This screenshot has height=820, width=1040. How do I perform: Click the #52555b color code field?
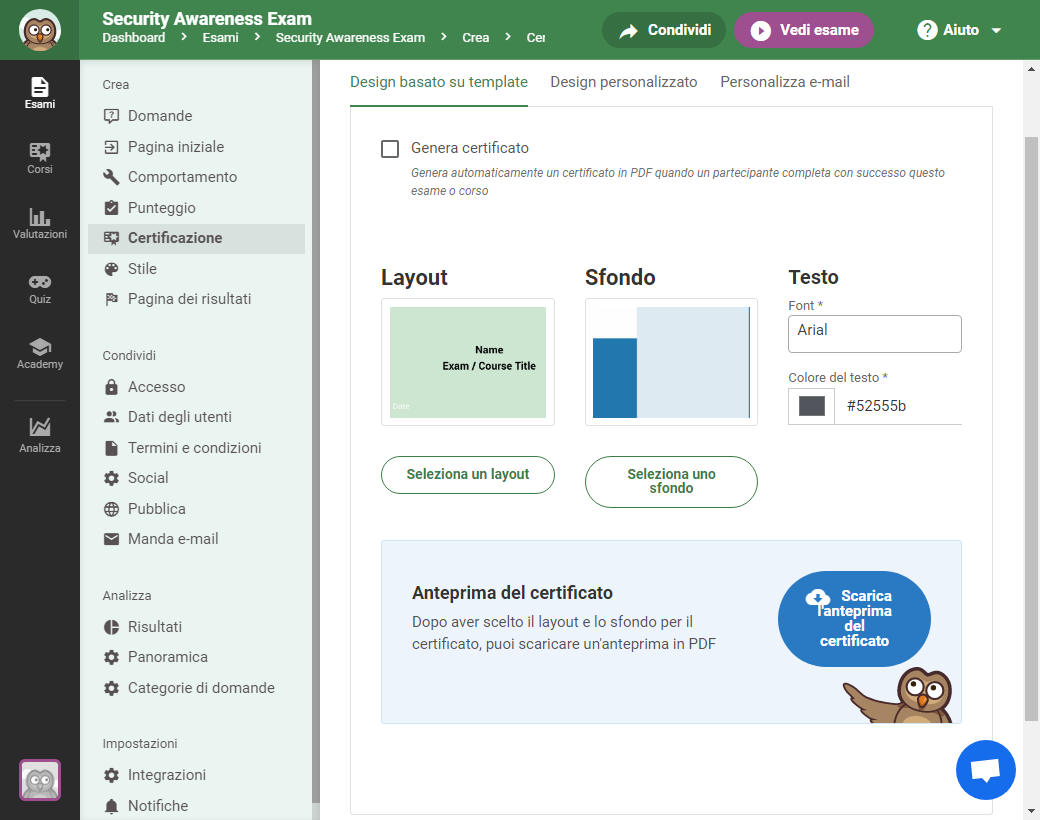click(899, 406)
